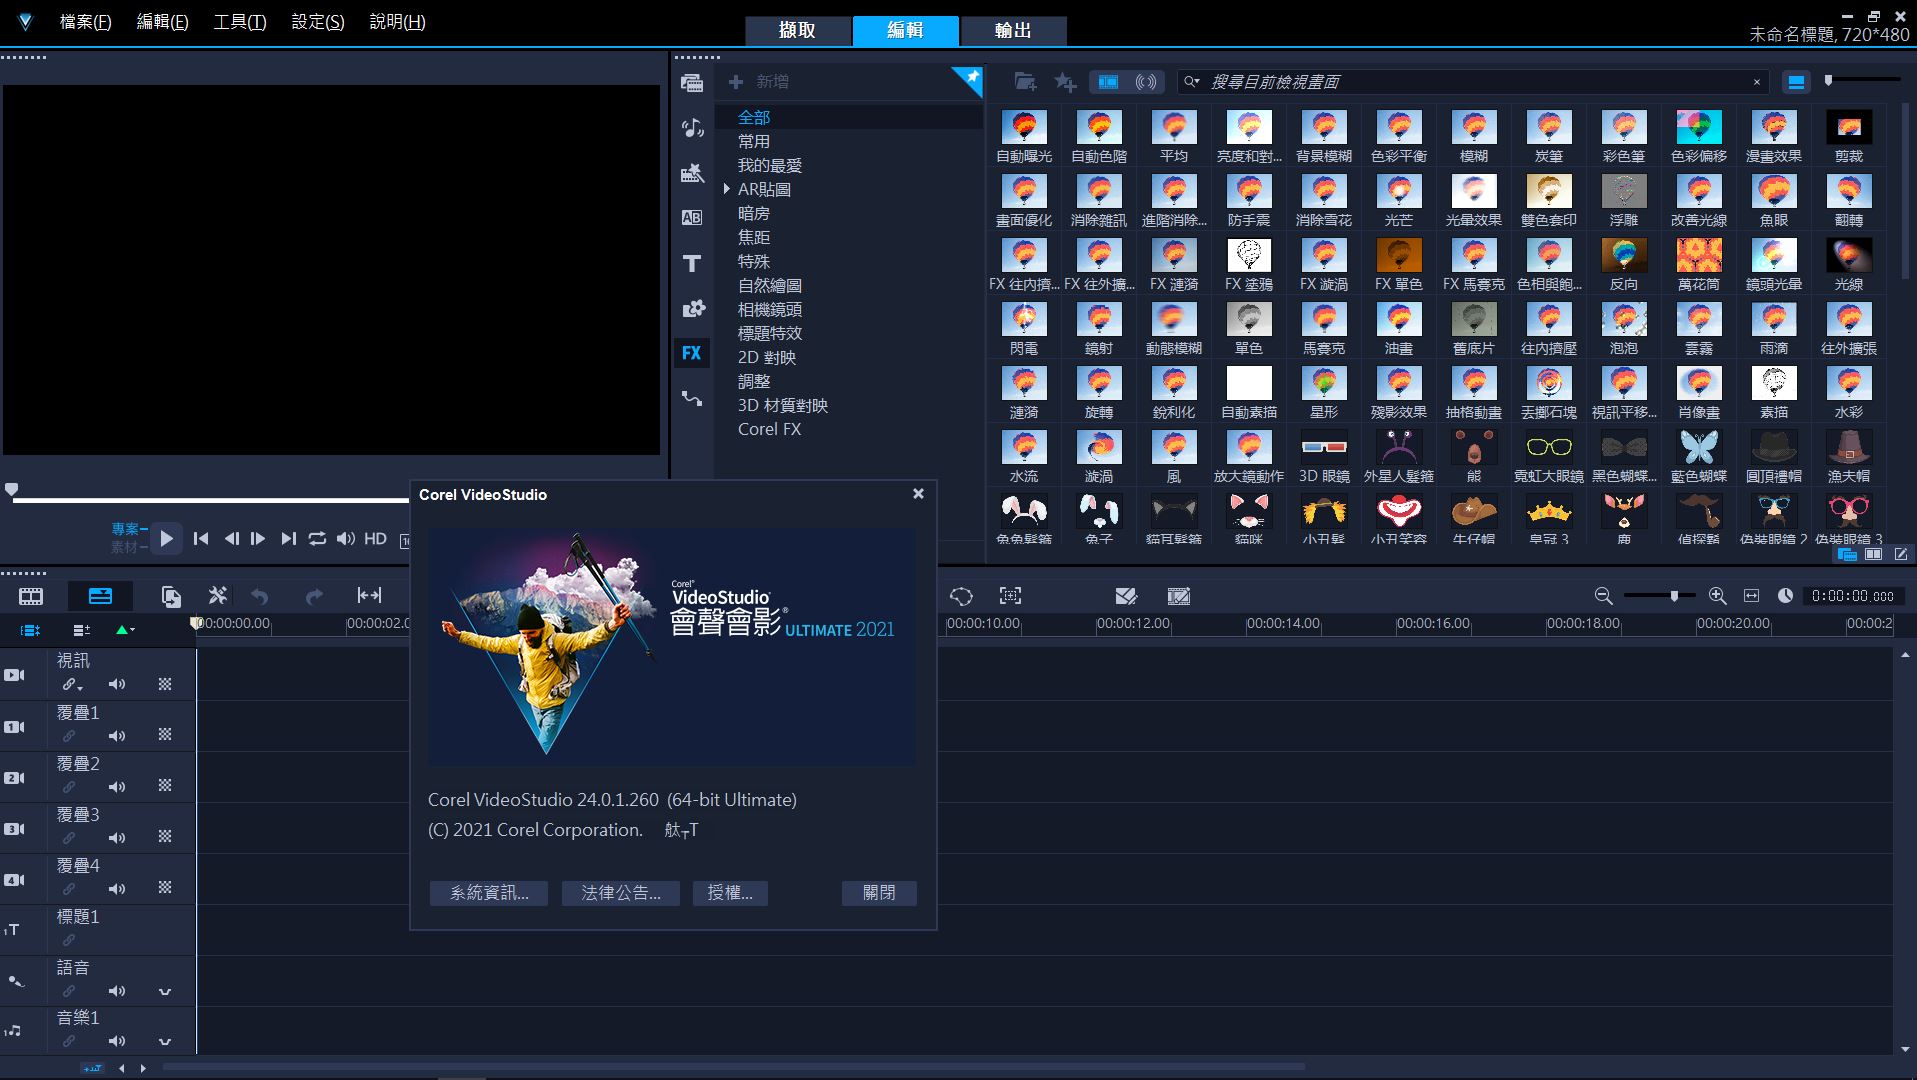The image size is (1917, 1080).
Task: Click the 法律公告... button
Action: (x=621, y=893)
